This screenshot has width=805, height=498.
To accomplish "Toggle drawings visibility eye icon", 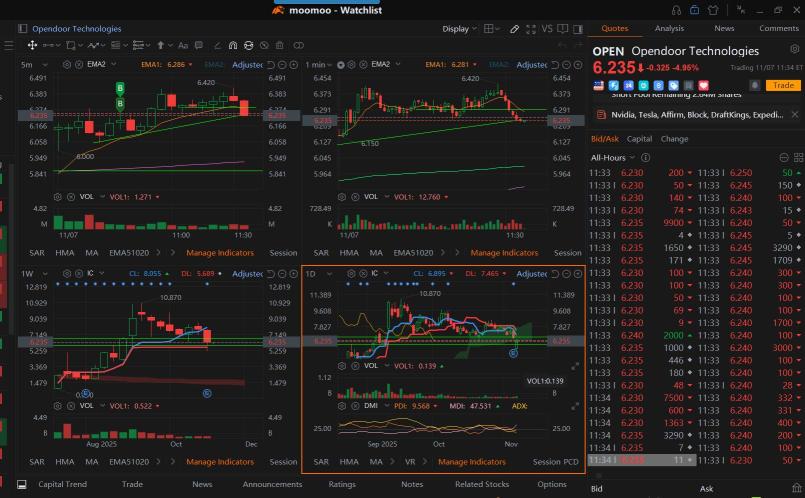I will click(x=264, y=45).
